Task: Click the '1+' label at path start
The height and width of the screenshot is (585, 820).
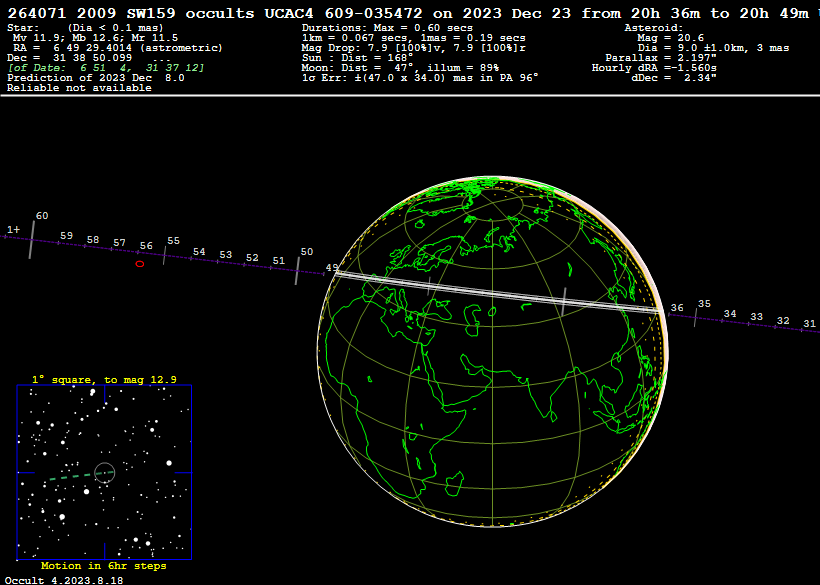Action: pos(14,229)
